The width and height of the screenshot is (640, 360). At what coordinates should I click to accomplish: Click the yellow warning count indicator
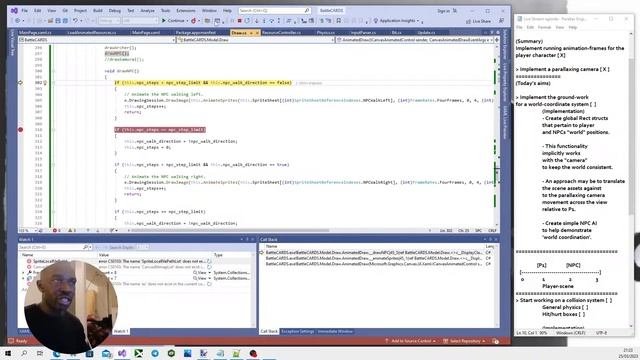(72, 231)
